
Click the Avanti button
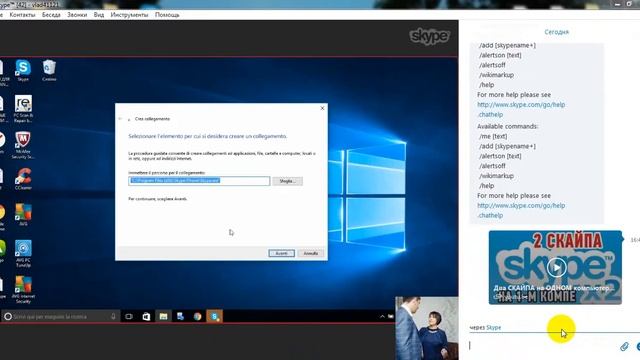pyautogui.click(x=282, y=253)
